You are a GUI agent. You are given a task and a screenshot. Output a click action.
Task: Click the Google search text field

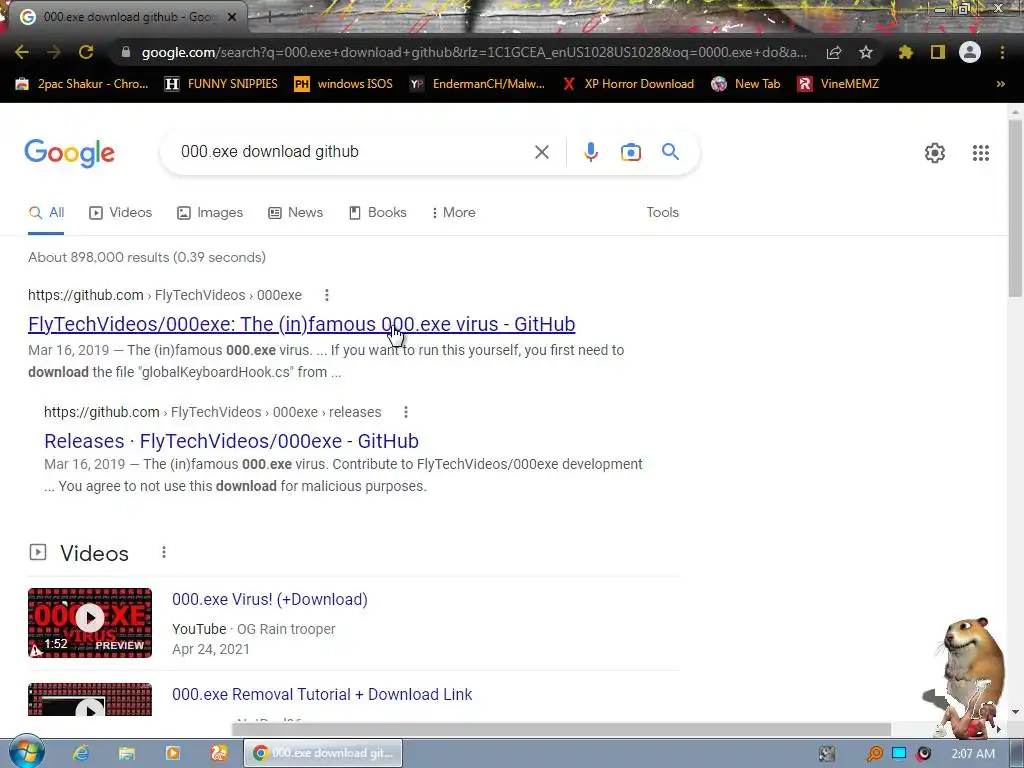(353, 152)
